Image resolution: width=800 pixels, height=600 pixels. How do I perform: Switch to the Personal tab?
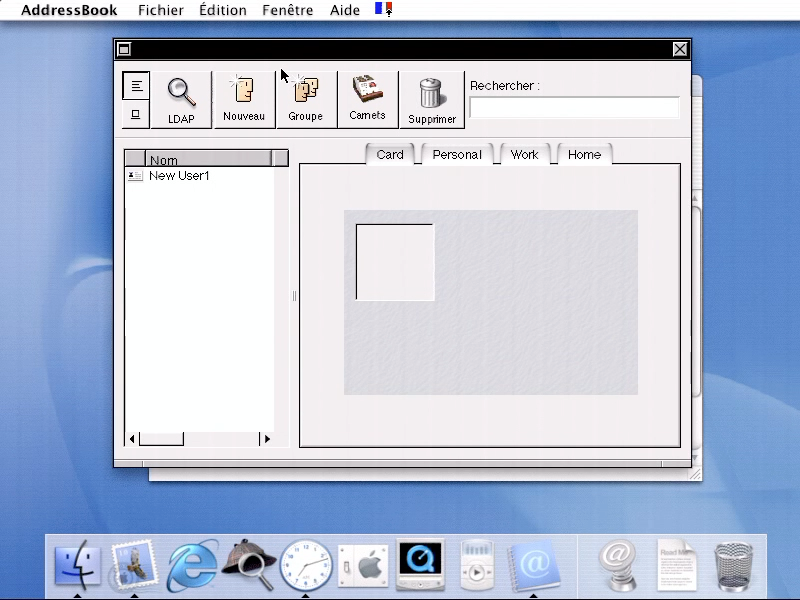click(457, 155)
